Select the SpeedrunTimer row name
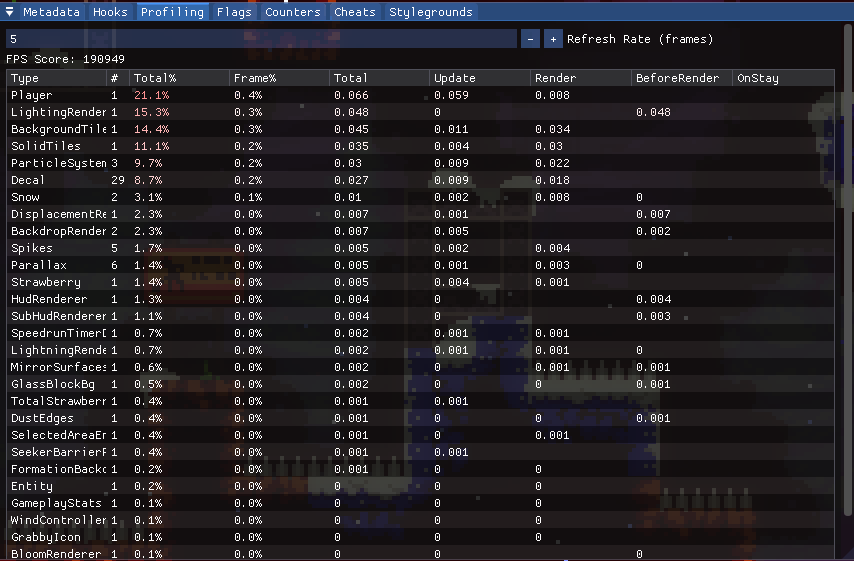854x561 pixels. pos(58,333)
